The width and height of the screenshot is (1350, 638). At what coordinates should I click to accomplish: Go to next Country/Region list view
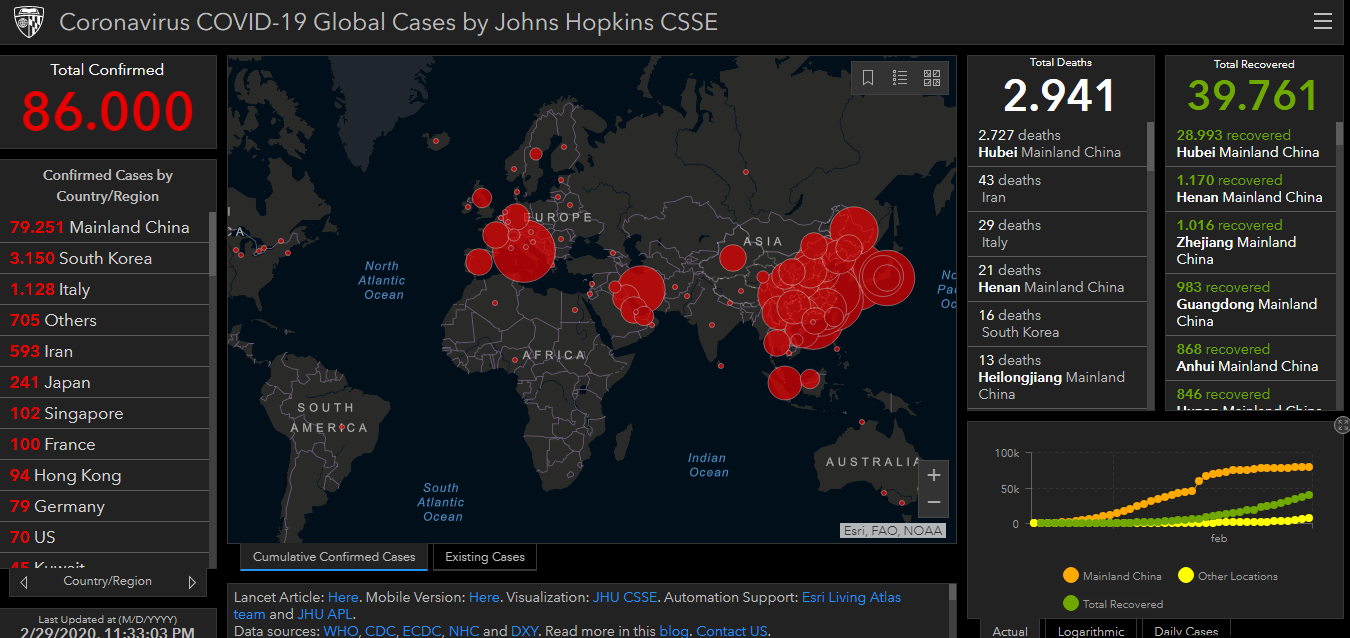pyautogui.click(x=192, y=582)
